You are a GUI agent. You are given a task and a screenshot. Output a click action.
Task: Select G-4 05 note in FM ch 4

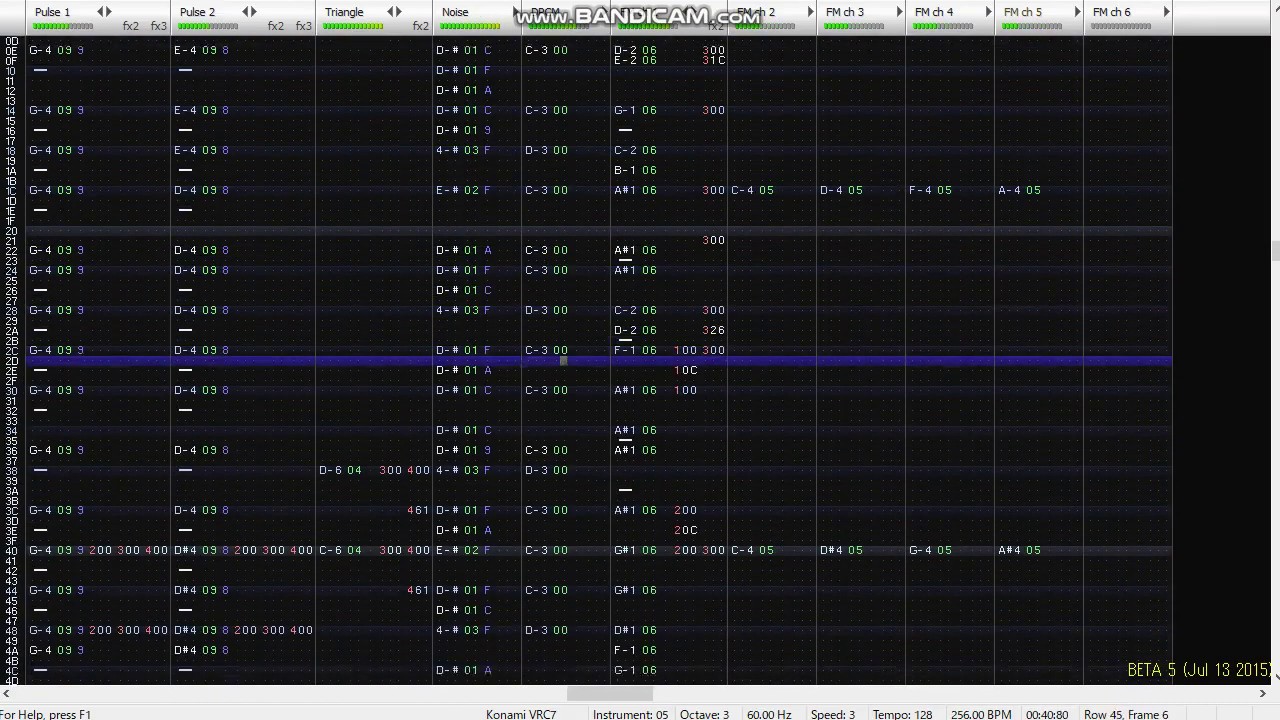click(x=930, y=550)
